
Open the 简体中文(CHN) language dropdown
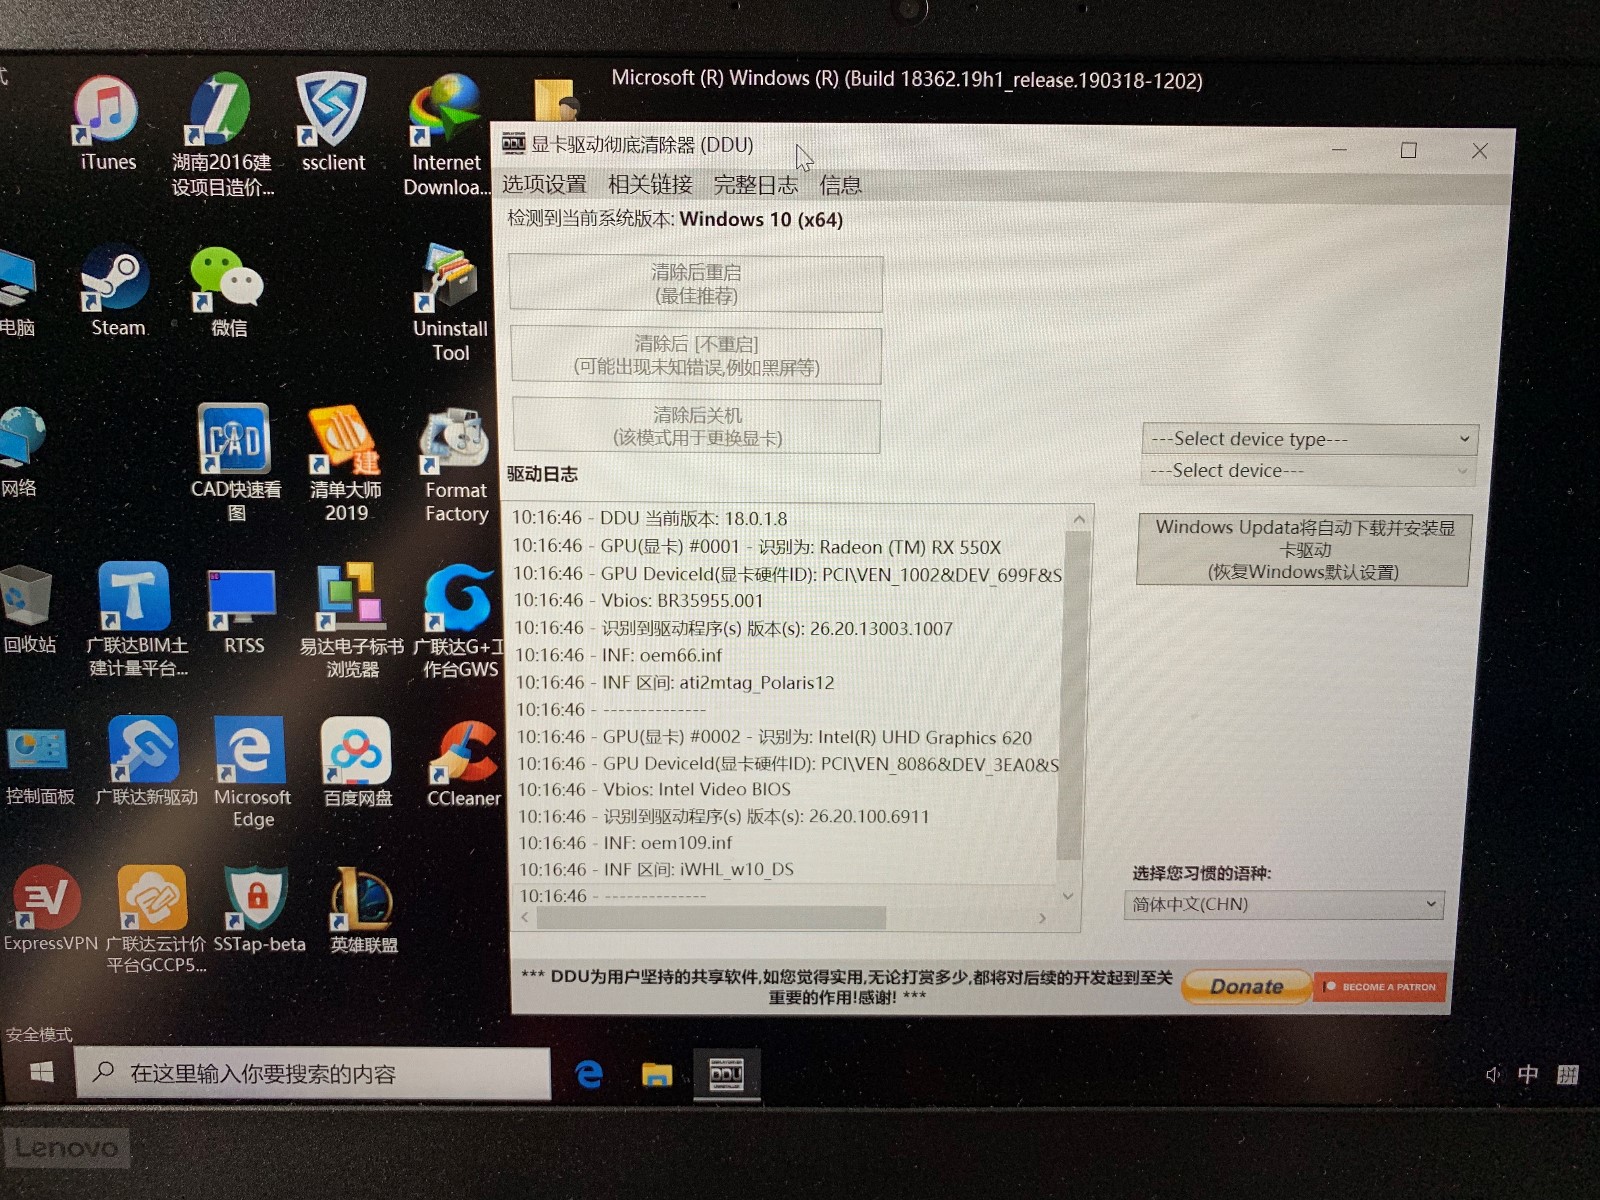point(1284,905)
